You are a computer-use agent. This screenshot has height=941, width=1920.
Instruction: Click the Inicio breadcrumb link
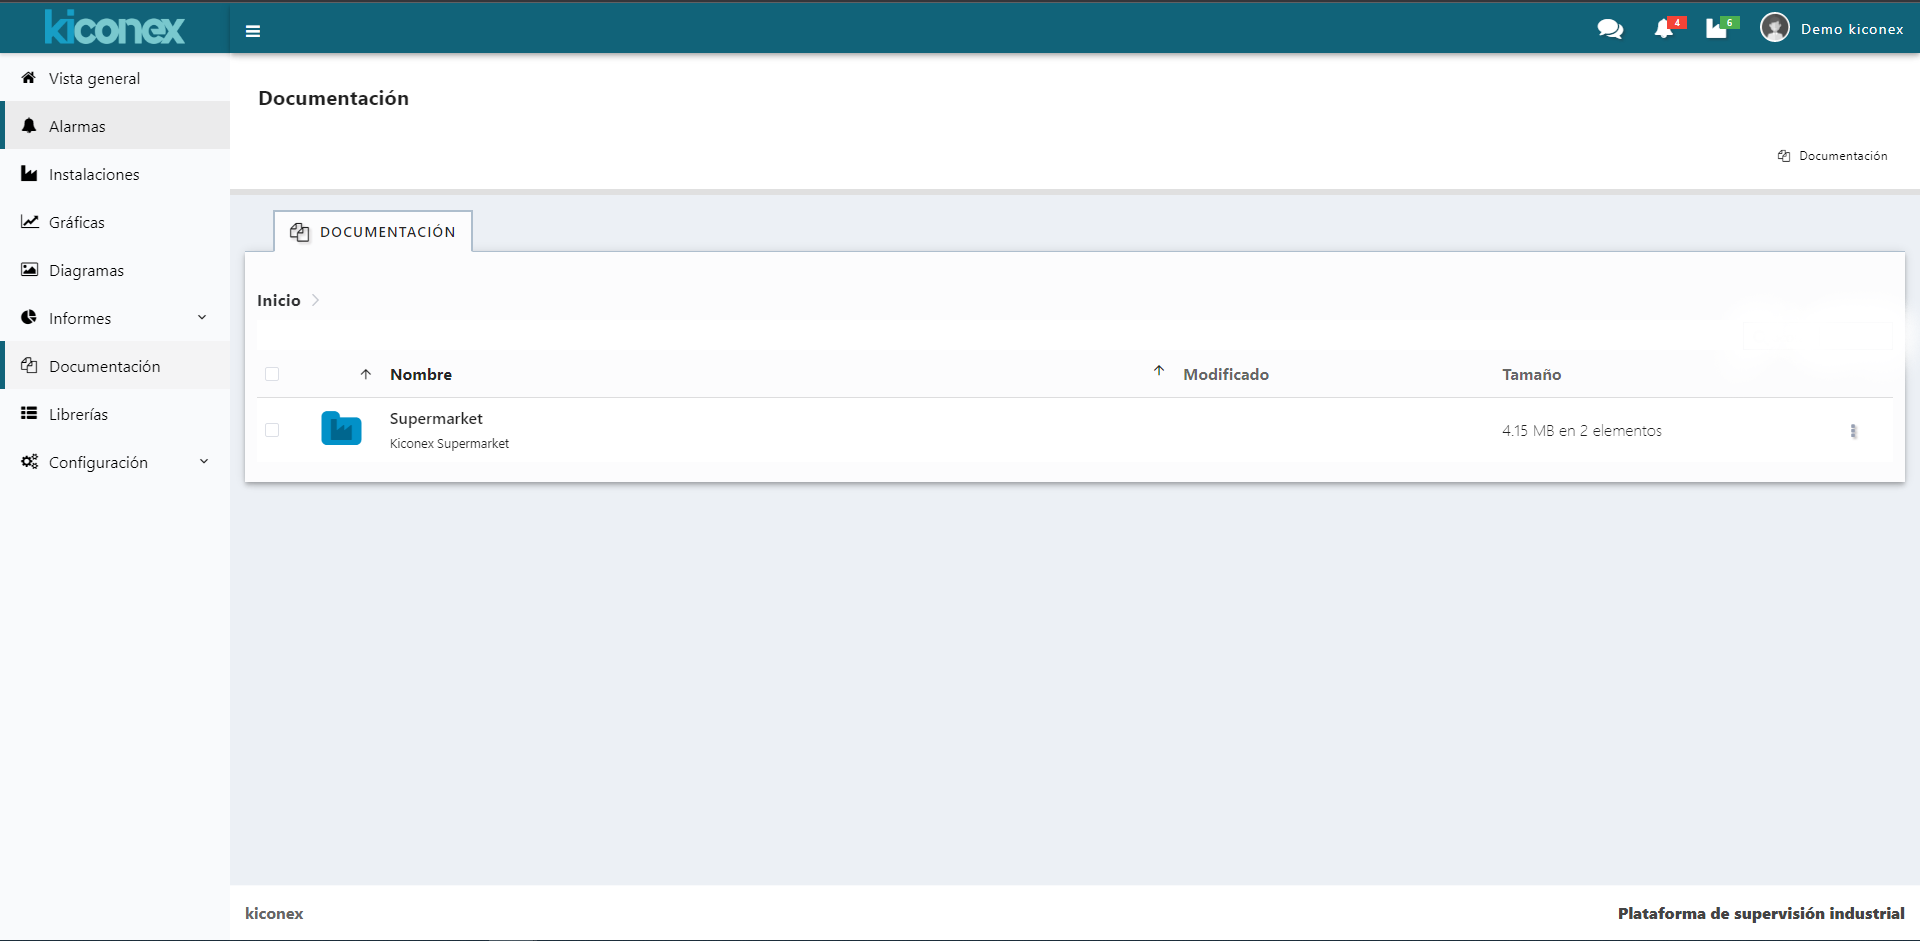[x=278, y=300]
